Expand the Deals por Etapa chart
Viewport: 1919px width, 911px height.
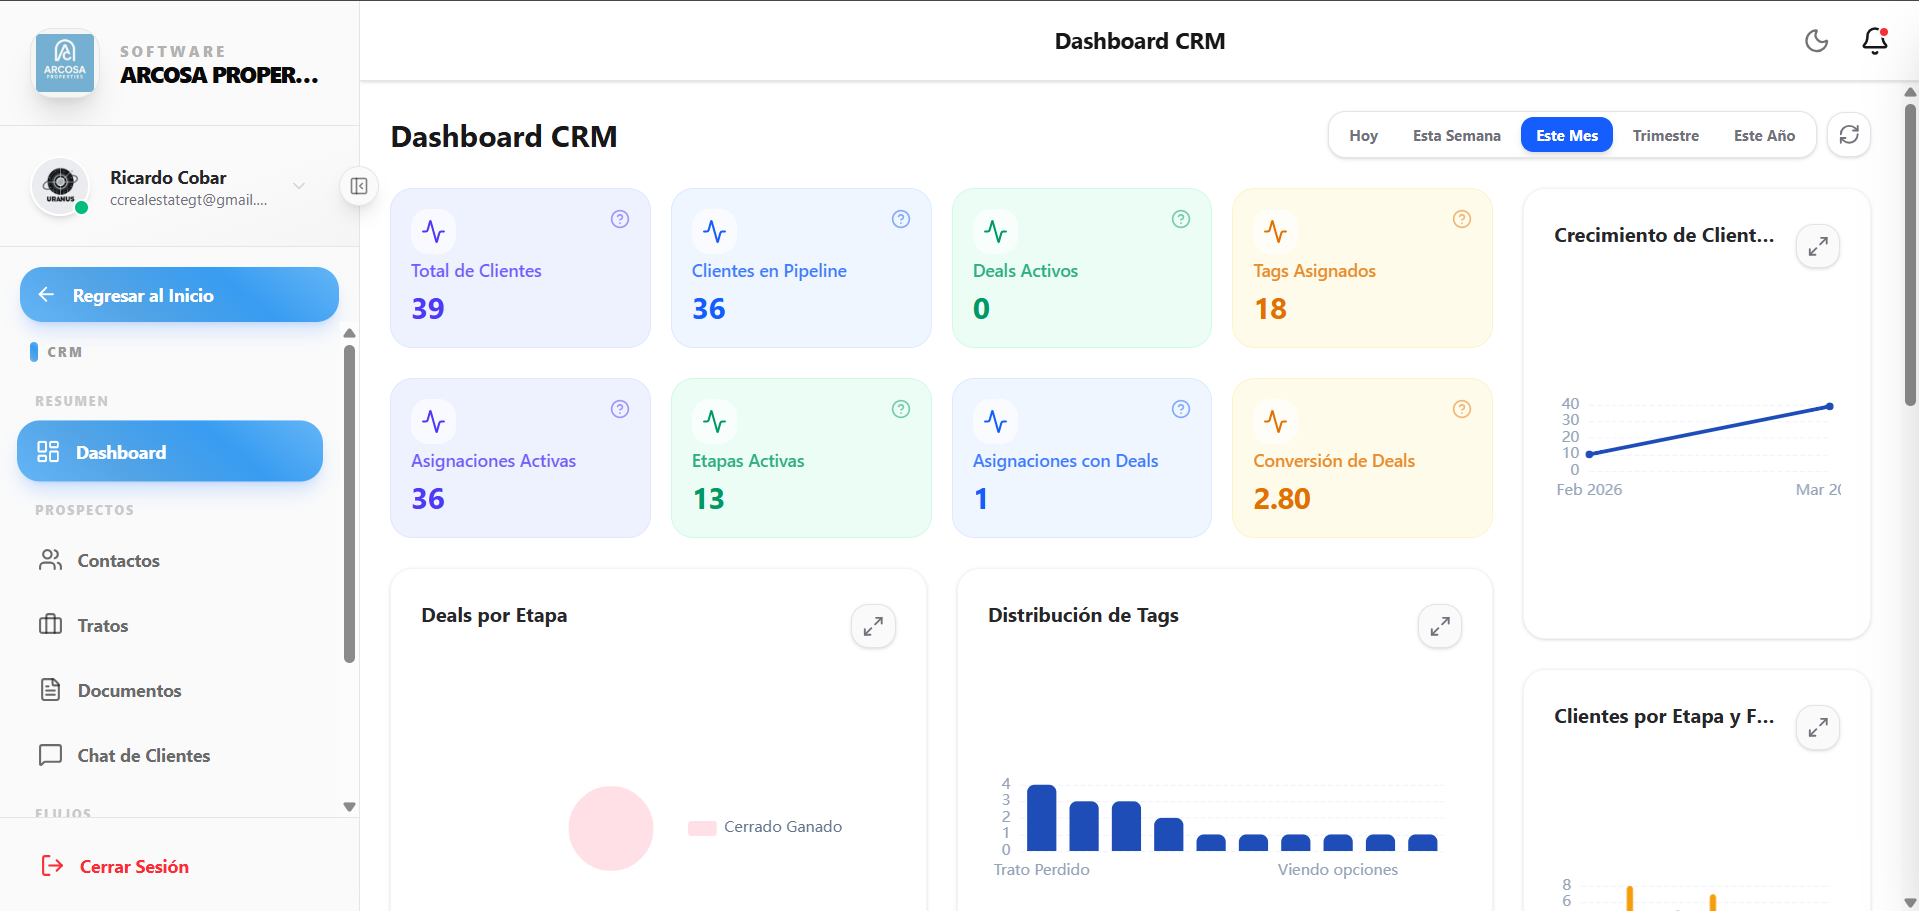872,627
